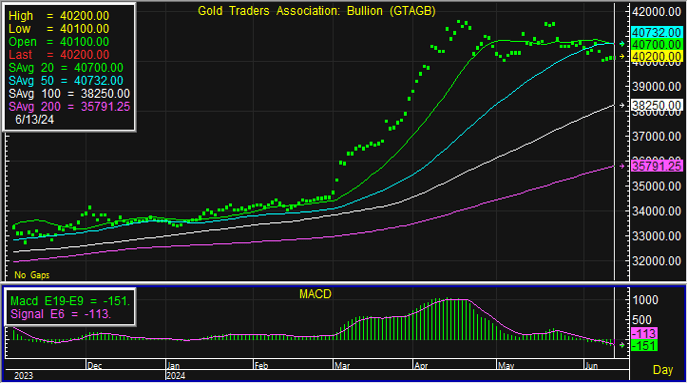The height and width of the screenshot is (384, 688).
Task: Click the 37000.00 price axis label
Action: [656, 136]
